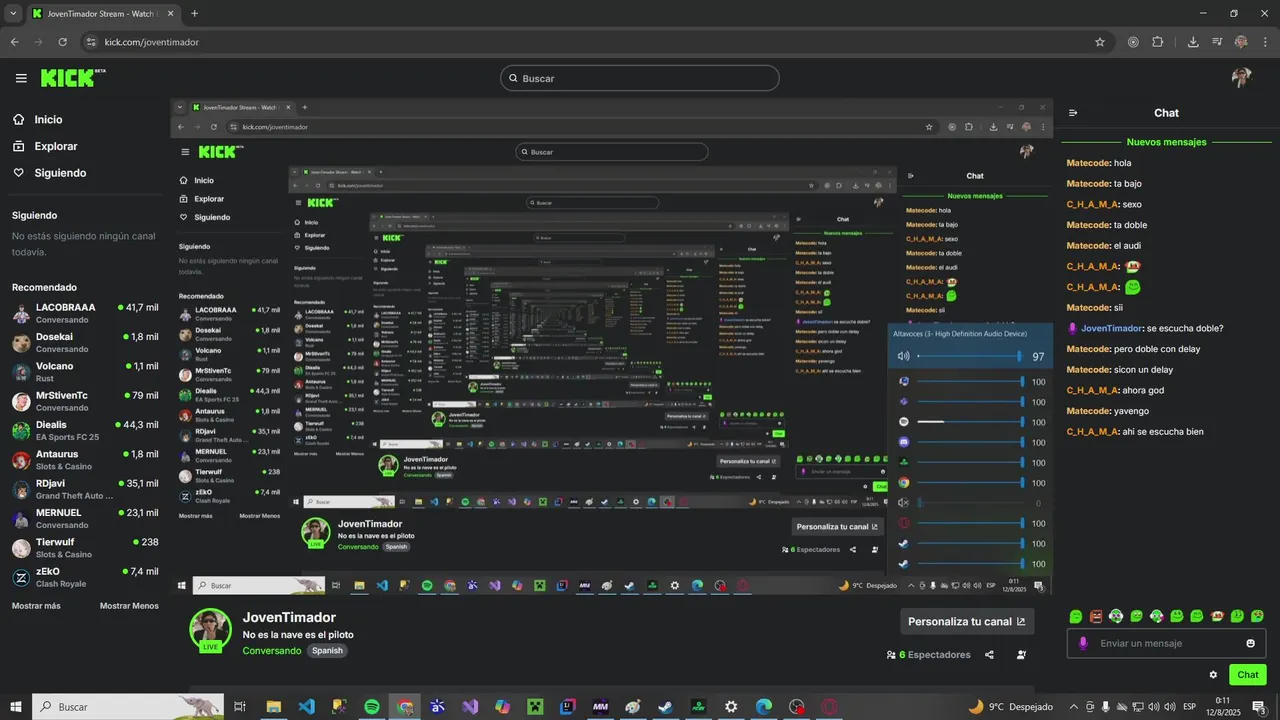Screen dimensions: 1280x720
Task: Open Minecraft from the taskbar
Action: pyautogui.click(x=535, y=707)
